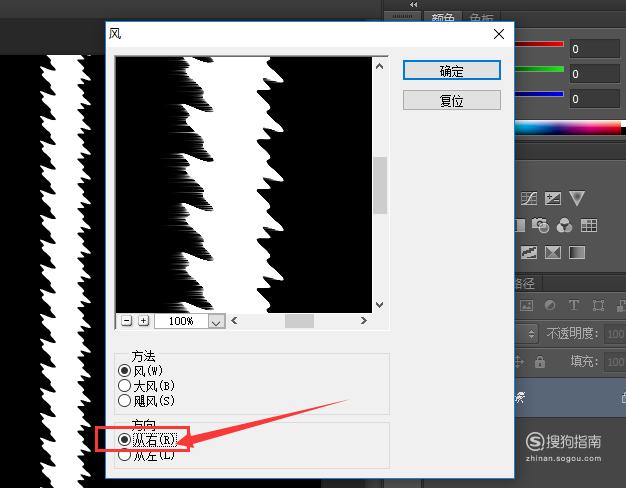The height and width of the screenshot is (488, 626).
Task: Choose direction 从左(L)
Action: pyautogui.click(x=147, y=455)
